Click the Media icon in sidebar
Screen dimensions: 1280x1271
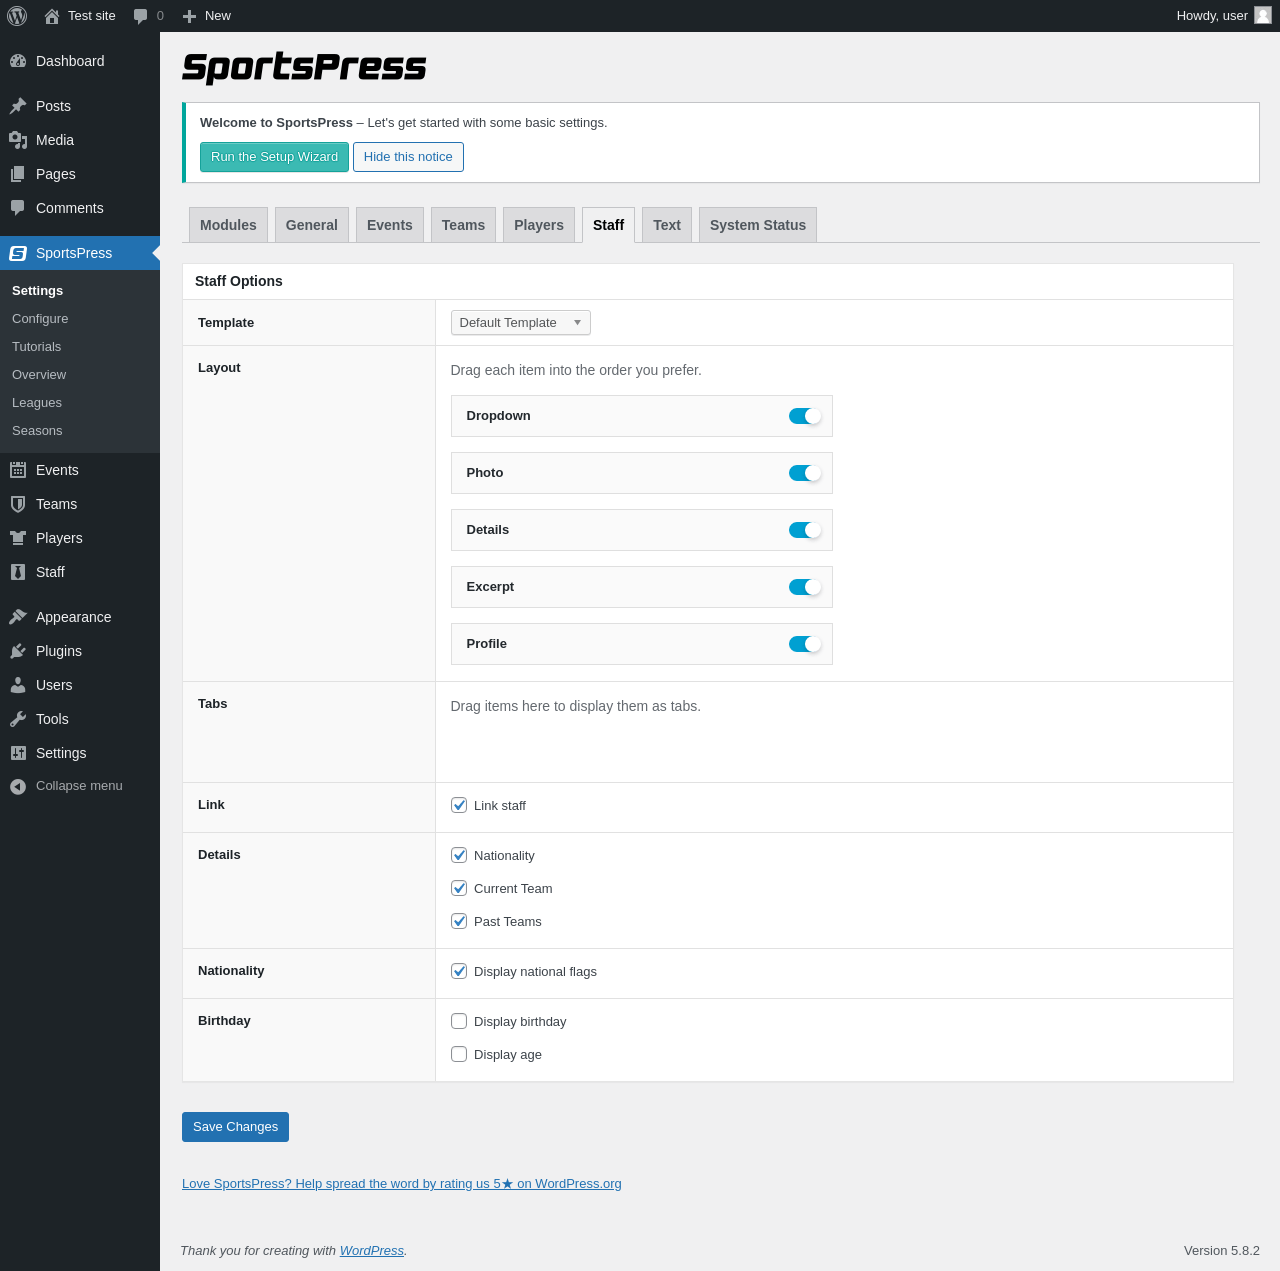click(18, 140)
